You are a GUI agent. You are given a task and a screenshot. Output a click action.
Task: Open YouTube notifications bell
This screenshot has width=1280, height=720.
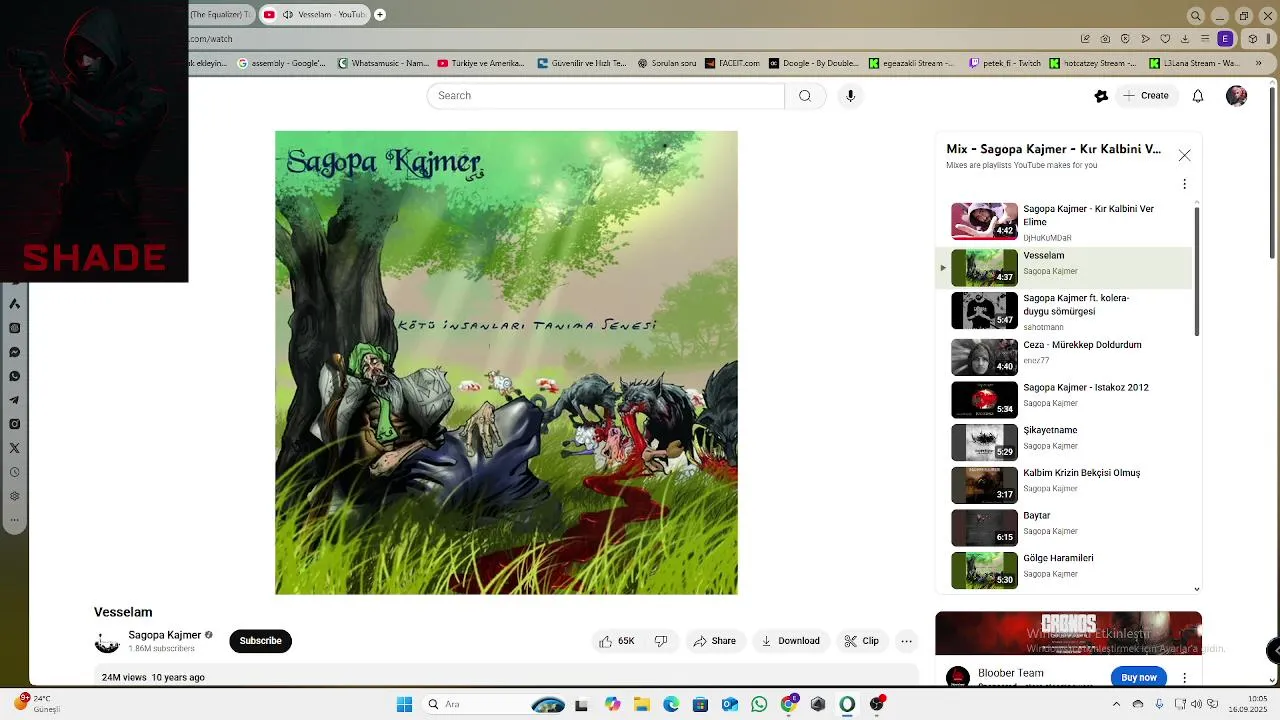1198,96
